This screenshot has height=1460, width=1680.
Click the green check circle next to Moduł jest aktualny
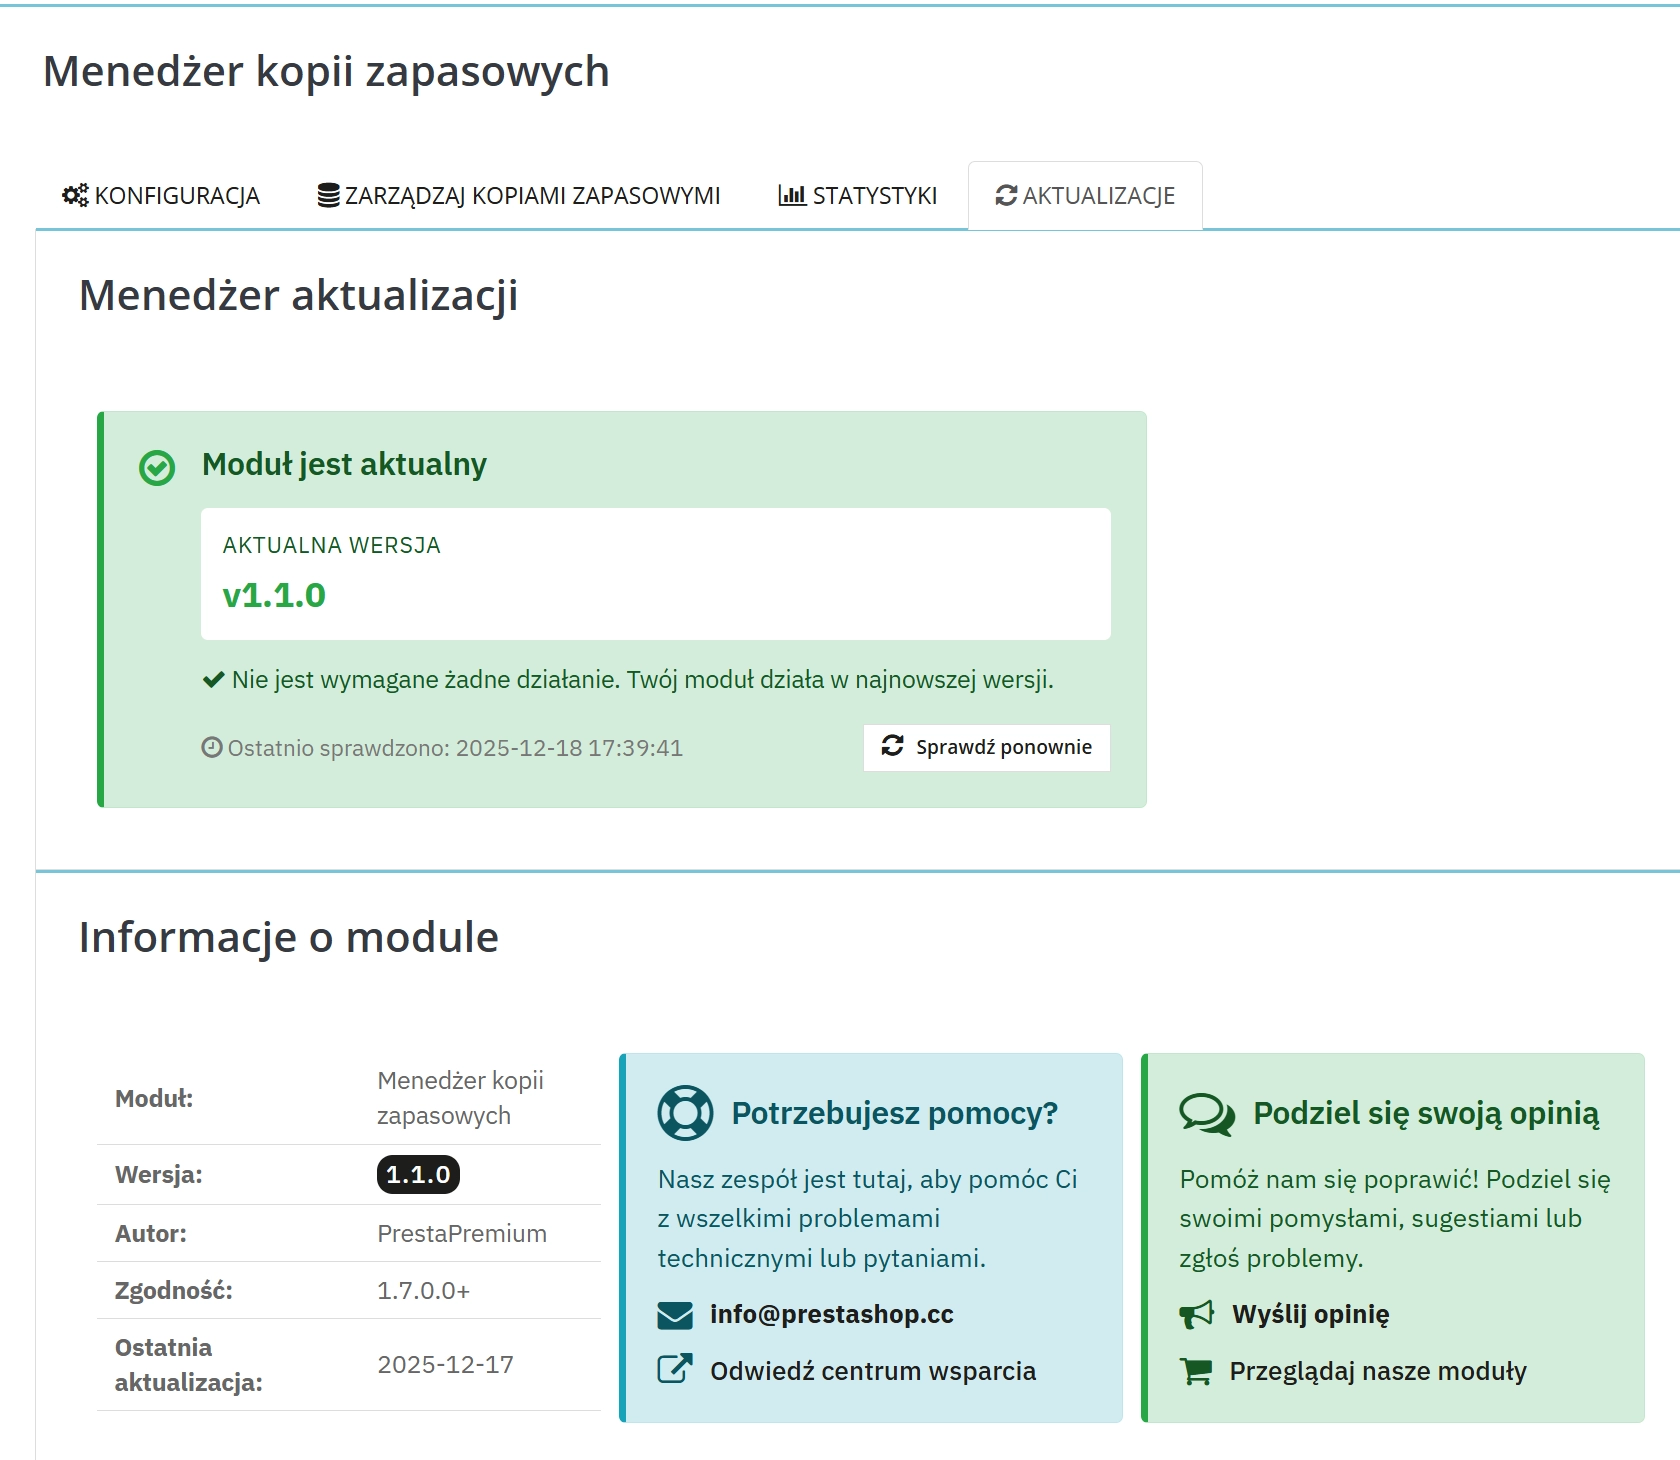pos(157,465)
